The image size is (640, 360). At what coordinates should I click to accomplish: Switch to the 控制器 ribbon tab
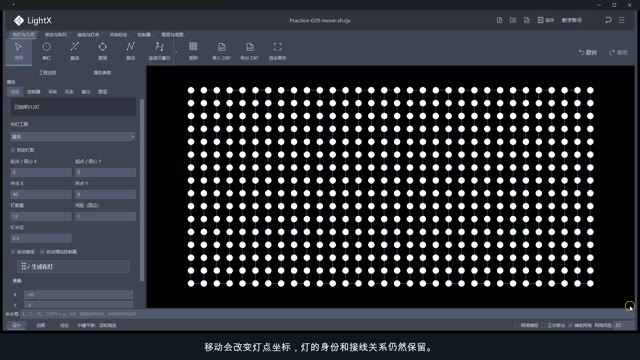point(144,35)
